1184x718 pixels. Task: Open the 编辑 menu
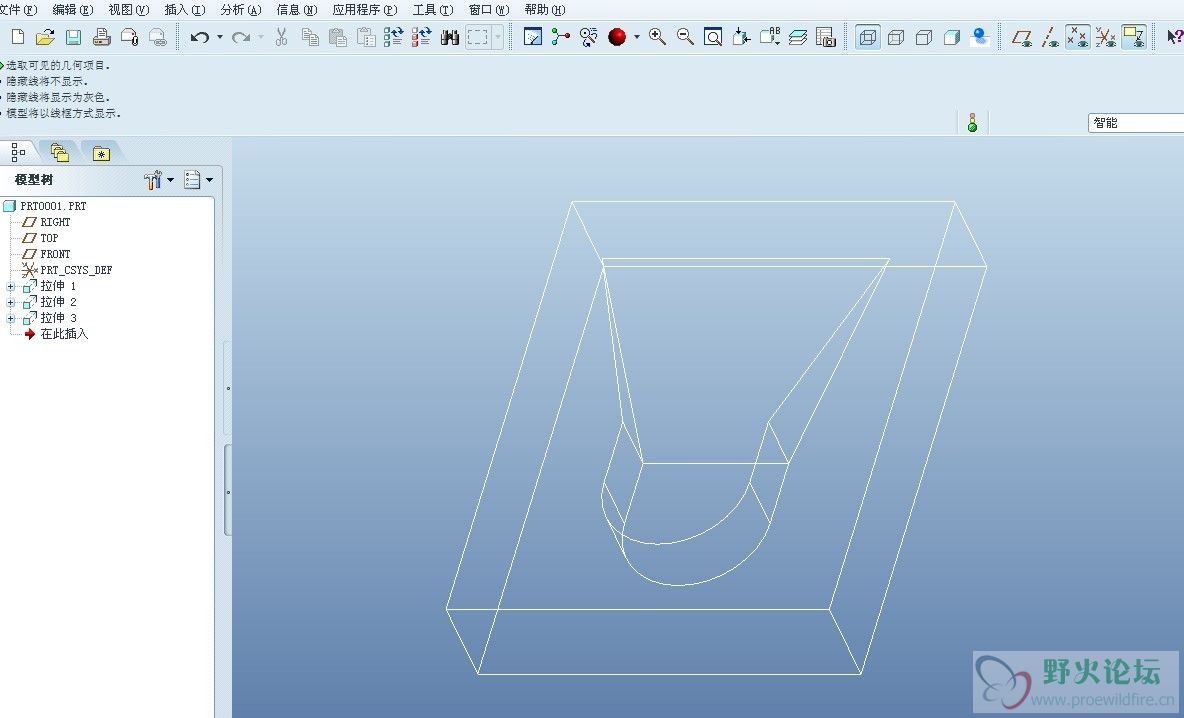(x=73, y=10)
